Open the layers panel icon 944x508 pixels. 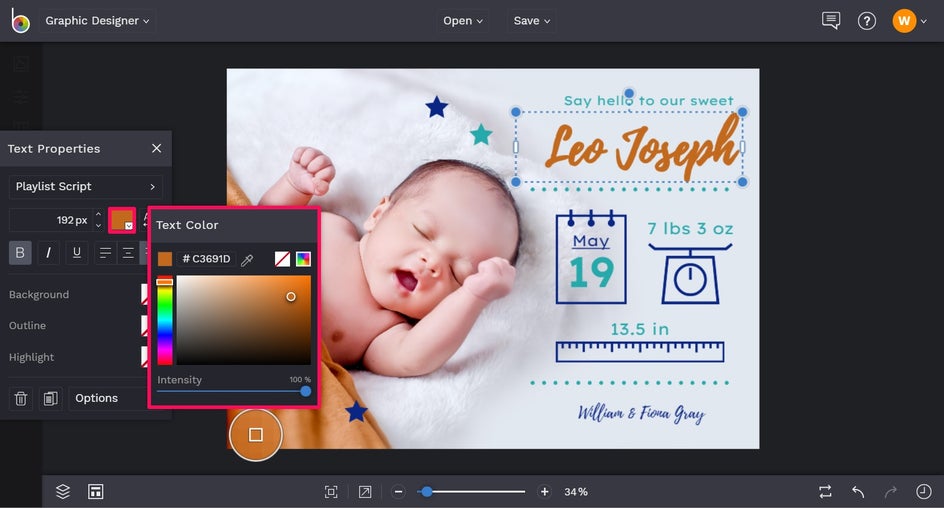pyautogui.click(x=63, y=492)
